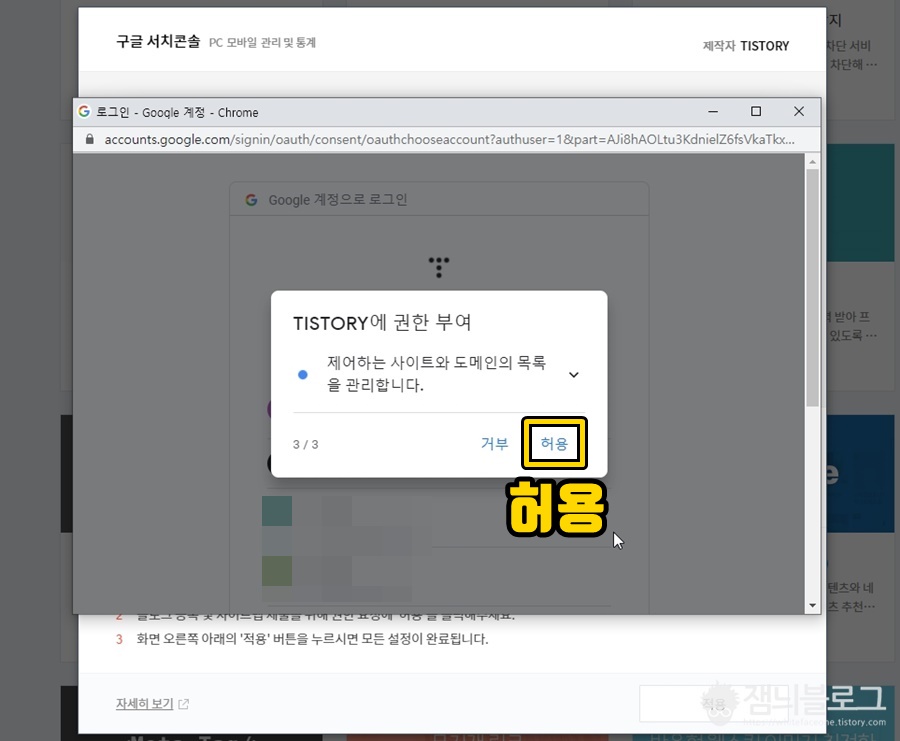Click the TISTORY에 권한 부여 heading
This screenshot has width=900, height=741.
[382, 323]
